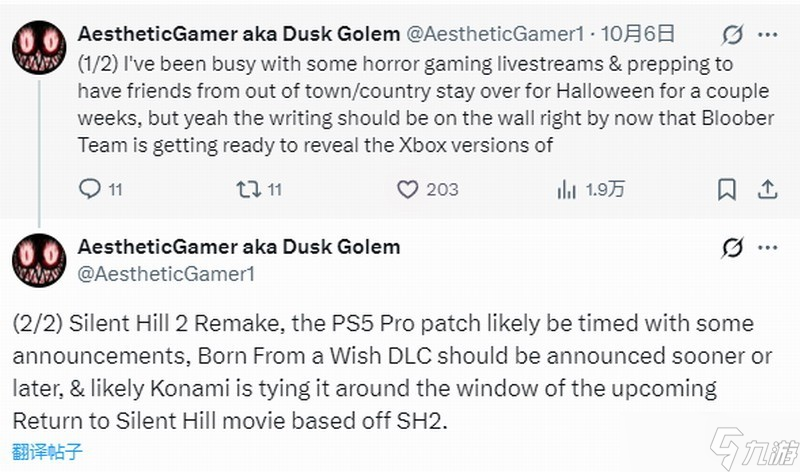Share the first tweet
This screenshot has width=800, height=472.
click(x=768, y=189)
